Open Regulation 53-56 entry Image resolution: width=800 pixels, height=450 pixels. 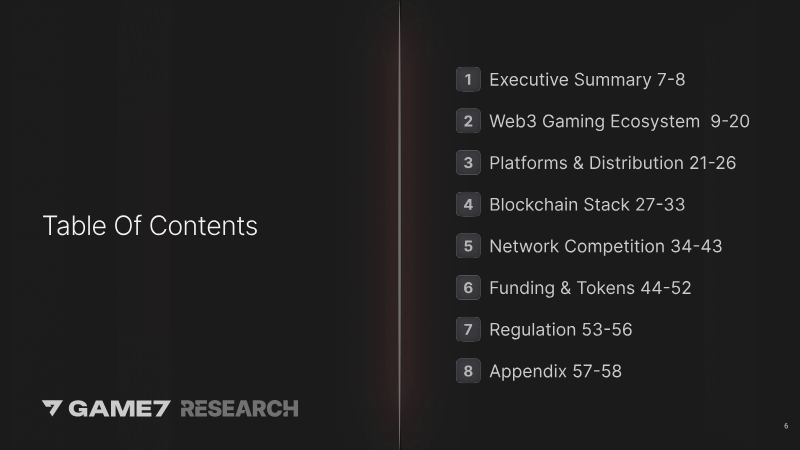point(560,329)
